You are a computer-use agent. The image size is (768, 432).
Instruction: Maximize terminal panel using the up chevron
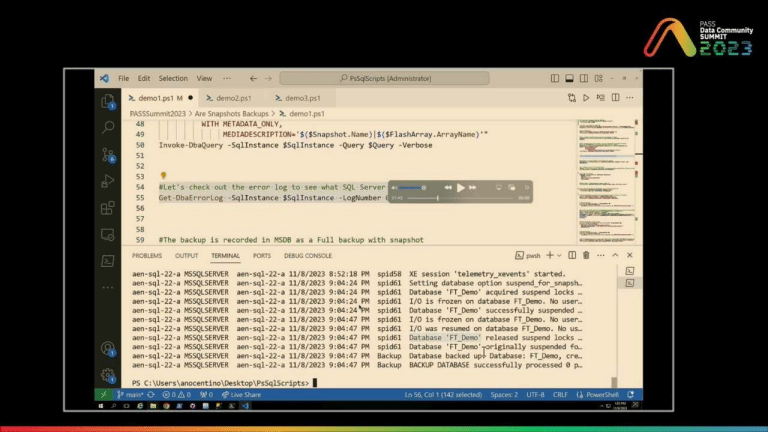click(x=614, y=255)
